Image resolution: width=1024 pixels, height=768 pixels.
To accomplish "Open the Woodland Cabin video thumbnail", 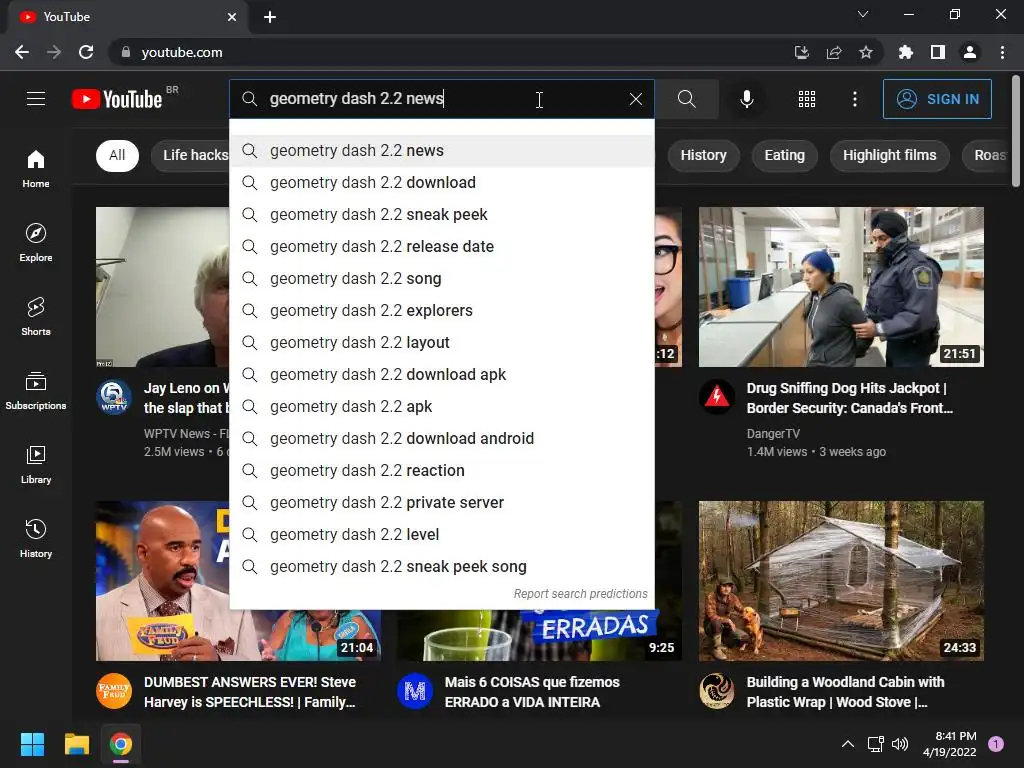I will click(841, 581).
